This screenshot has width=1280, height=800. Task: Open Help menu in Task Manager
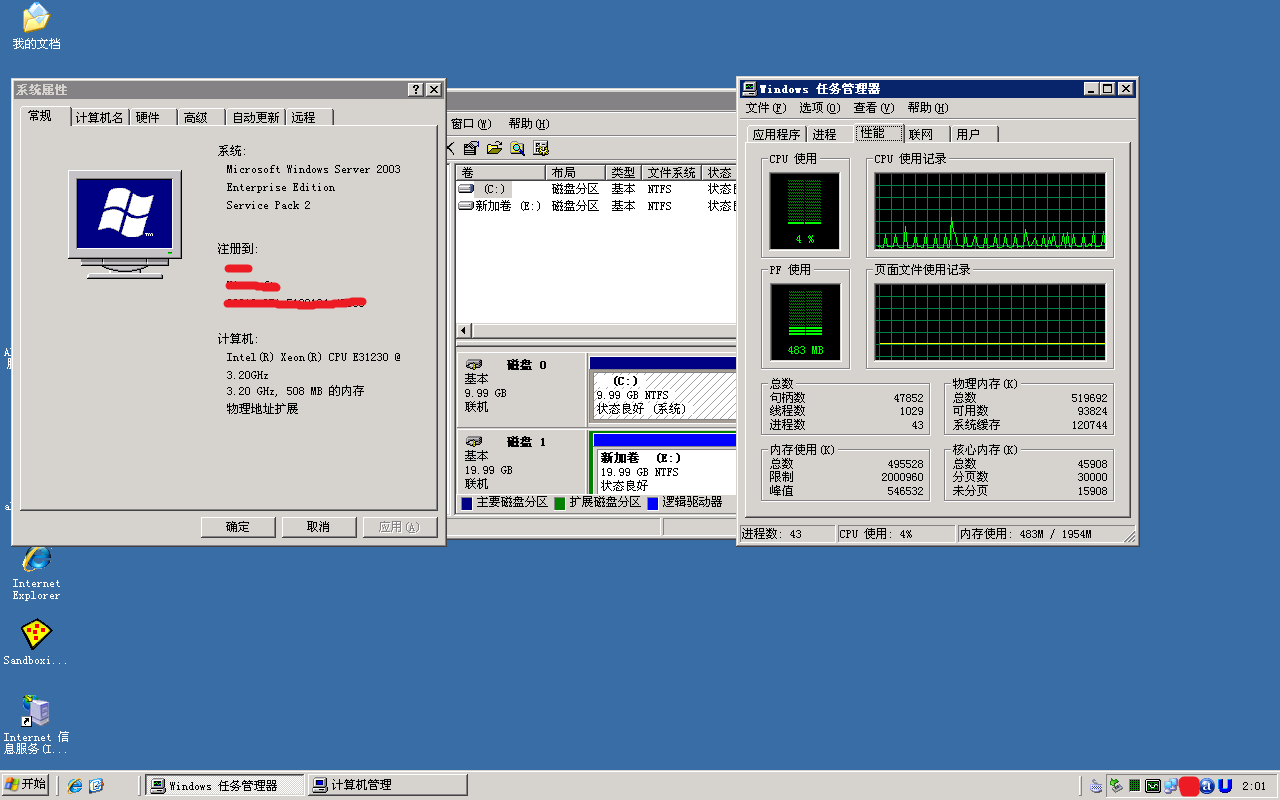click(x=928, y=108)
